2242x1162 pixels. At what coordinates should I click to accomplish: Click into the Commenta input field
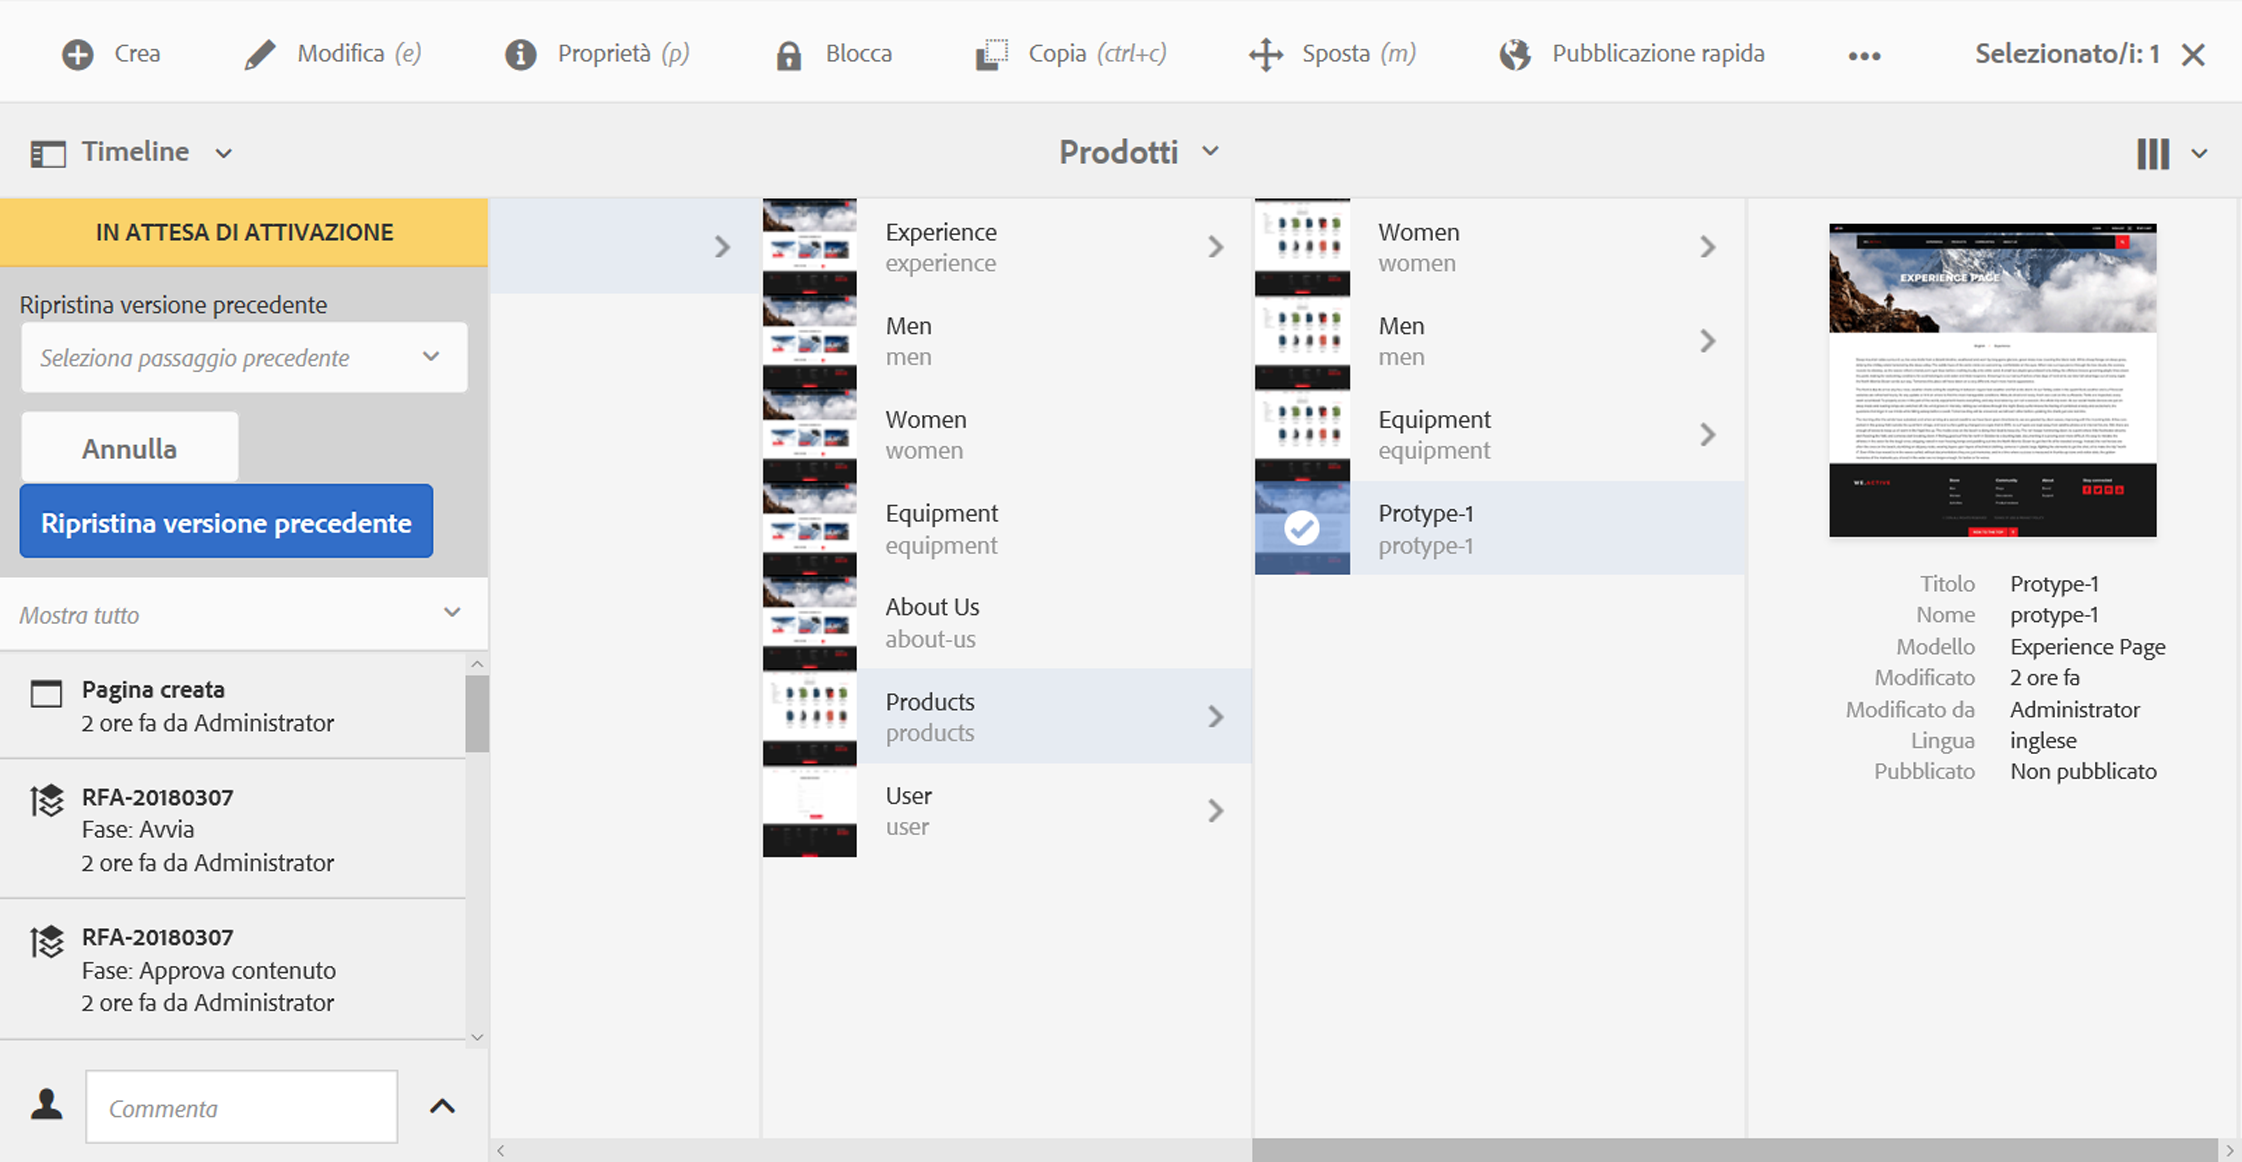point(241,1107)
